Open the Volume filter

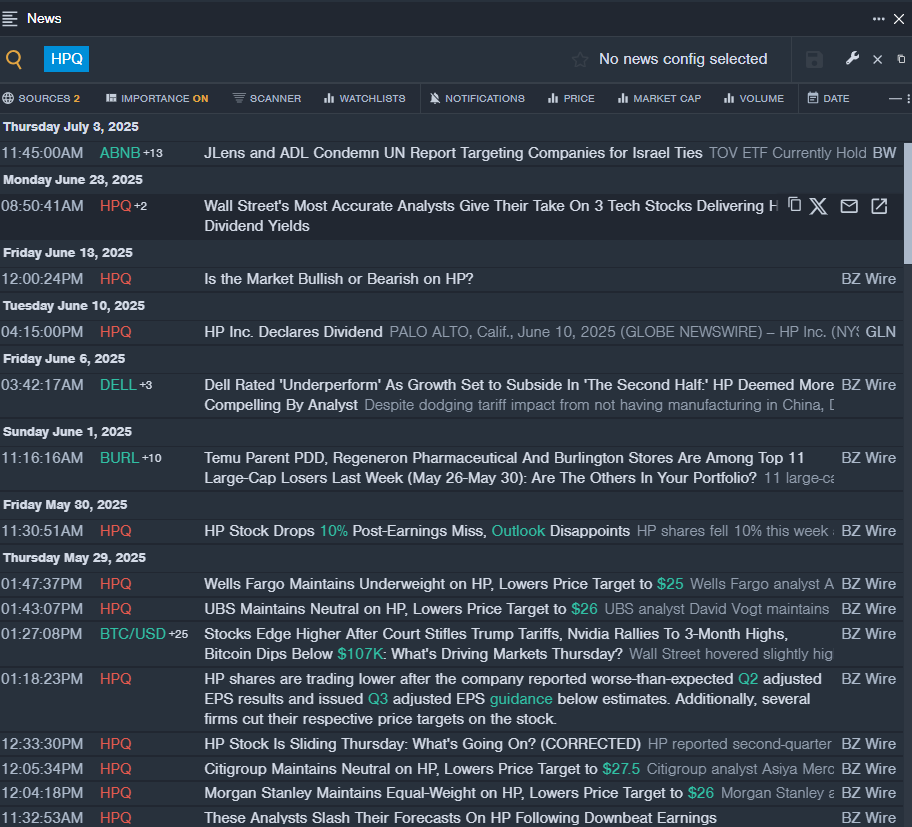click(754, 98)
